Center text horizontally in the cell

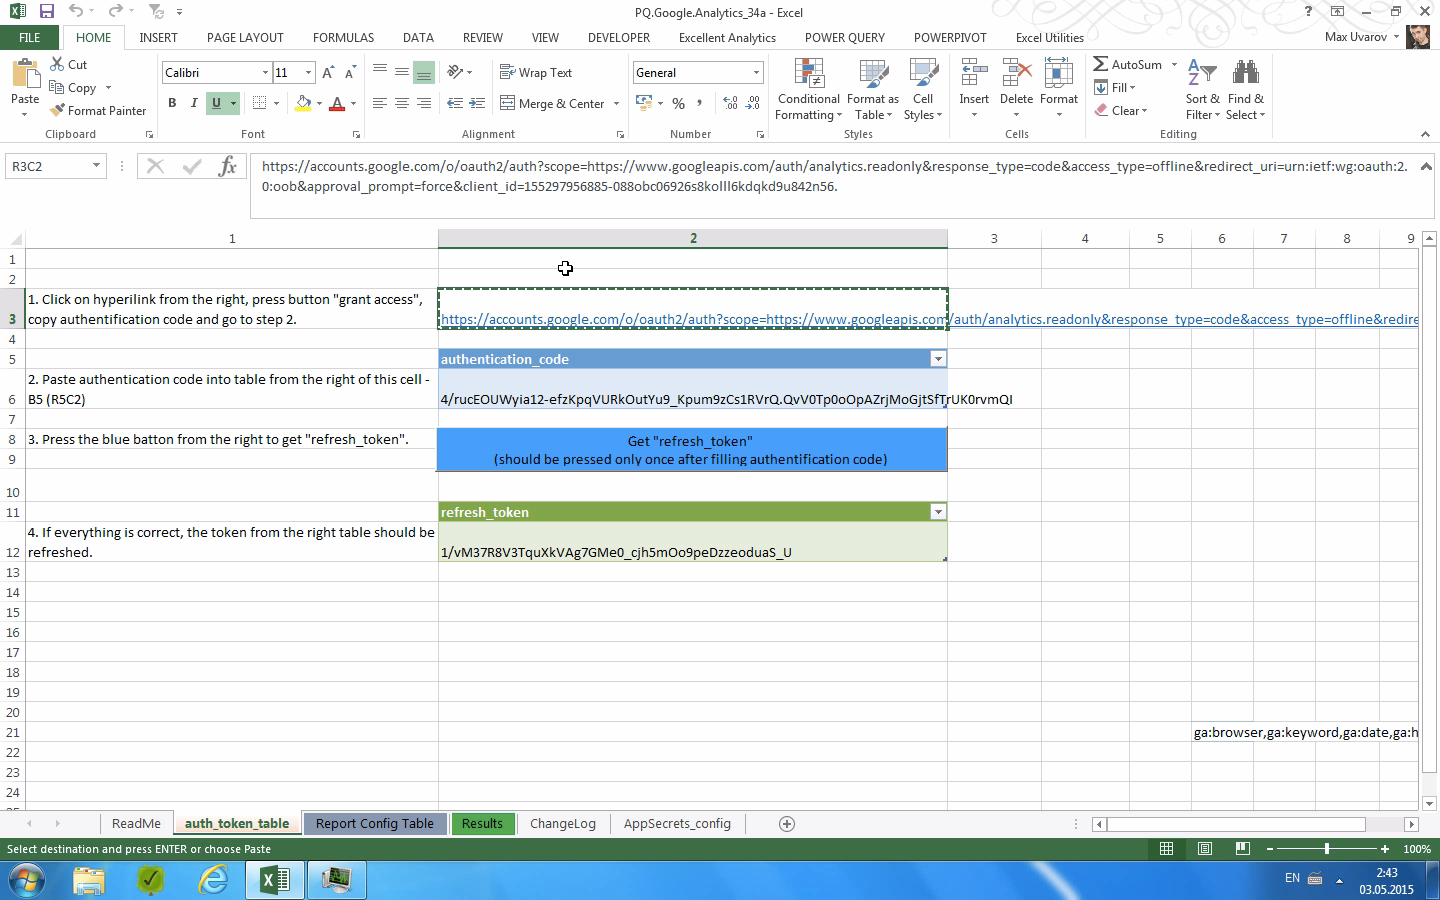point(401,103)
